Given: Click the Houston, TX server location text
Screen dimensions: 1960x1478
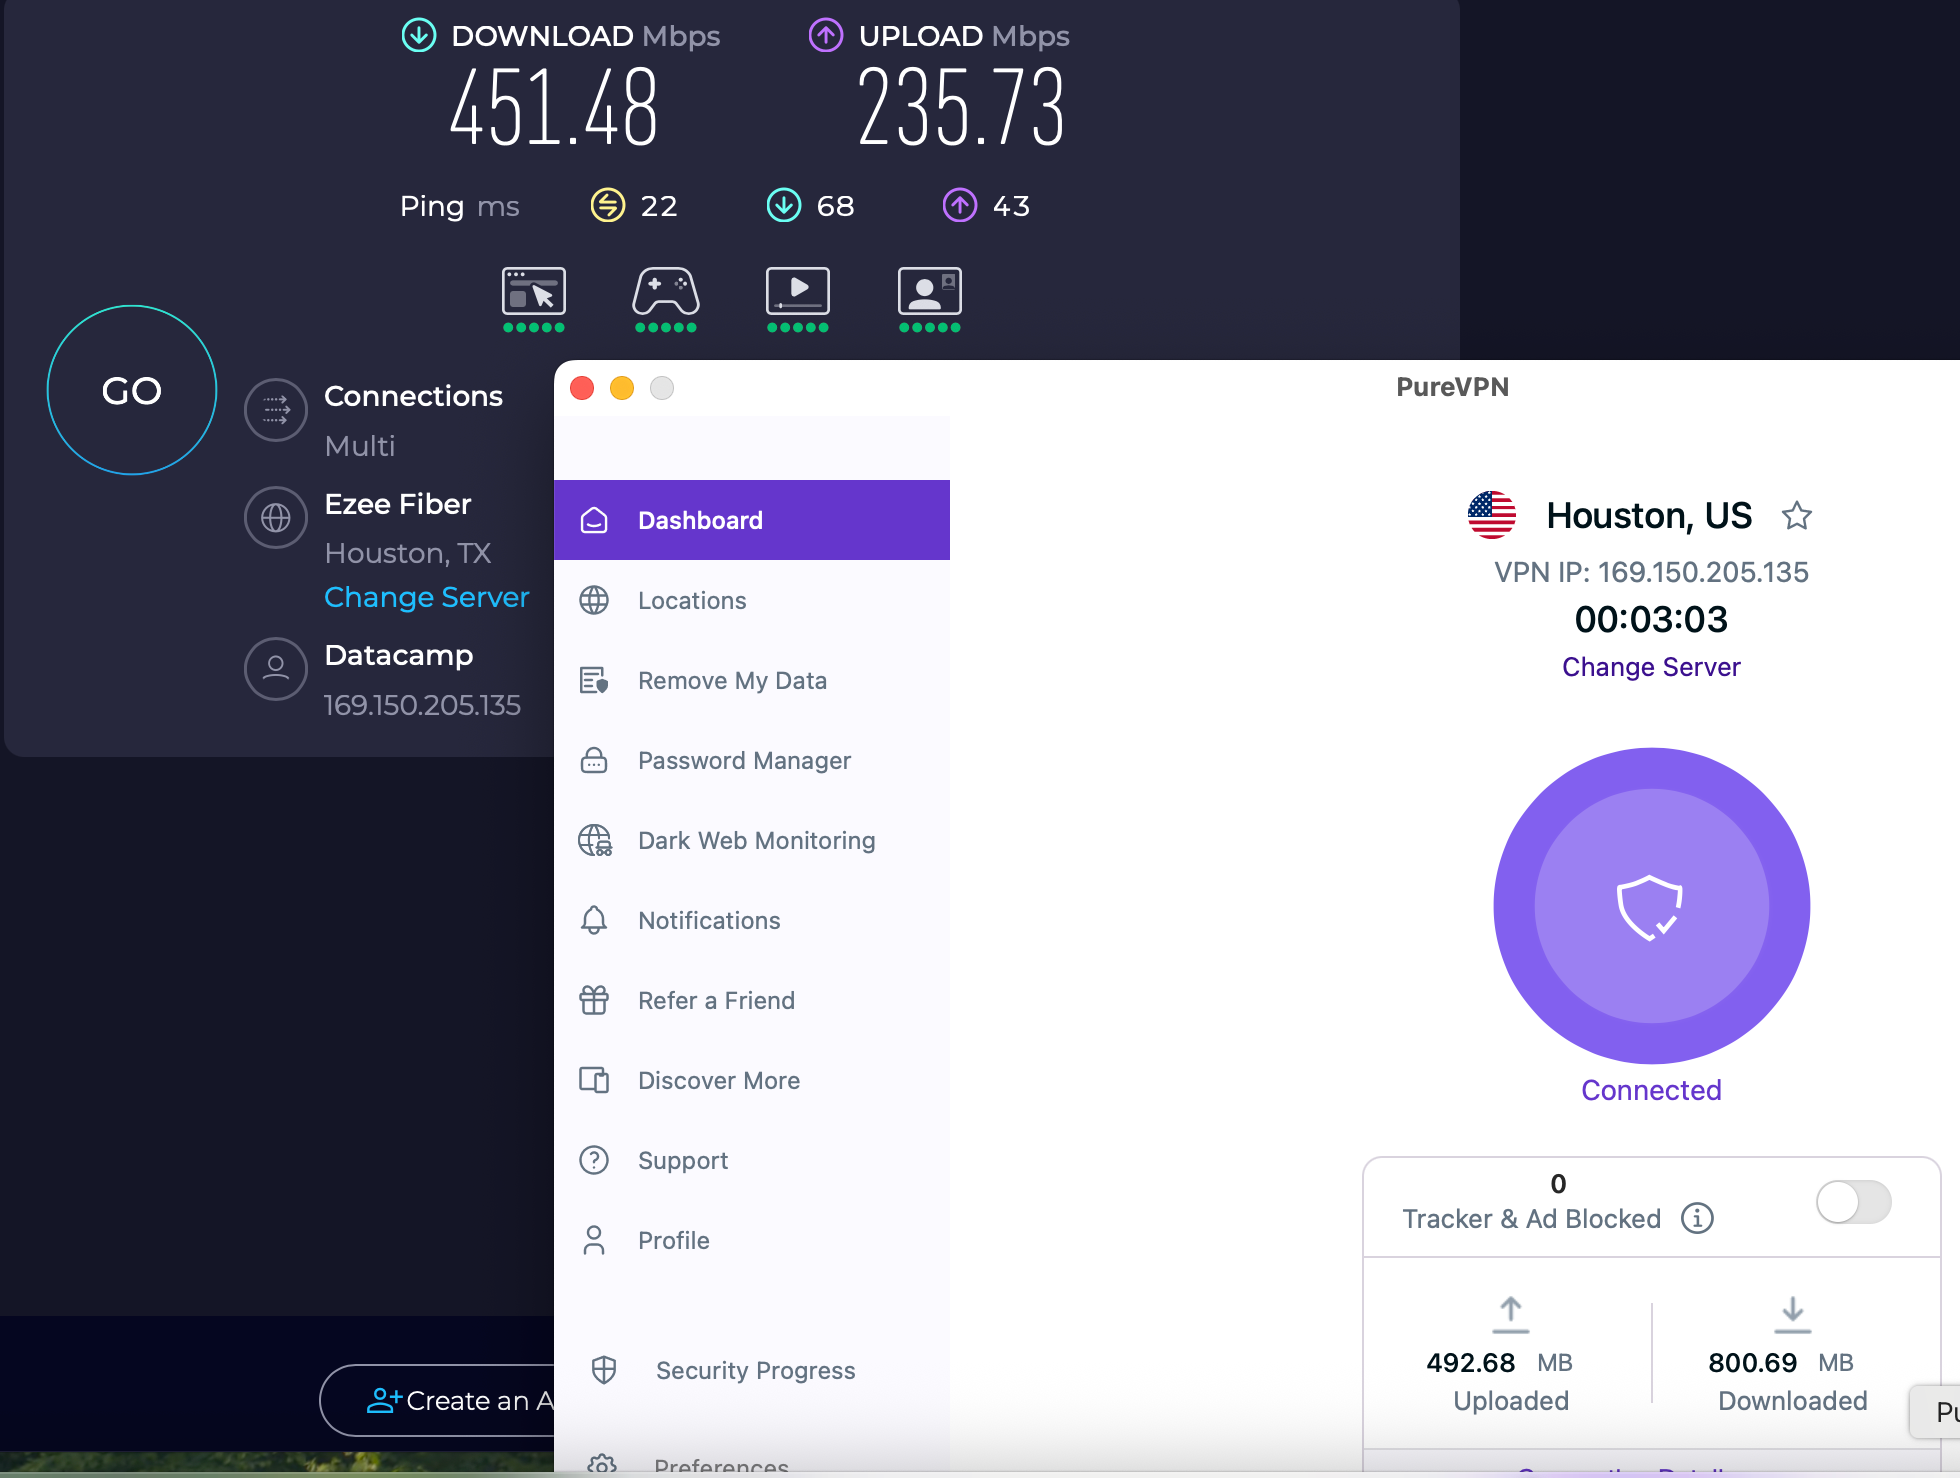Looking at the screenshot, I should pyautogui.click(x=408, y=553).
